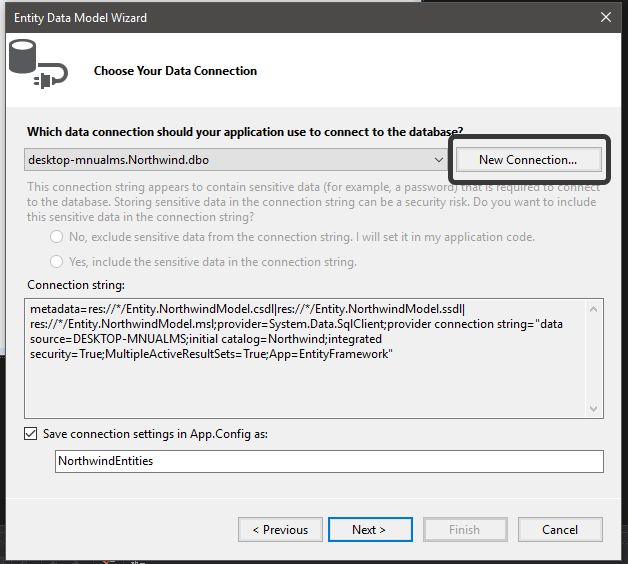Select Yes, include sensitive data radio button
628x564 pixels.
click(56, 262)
